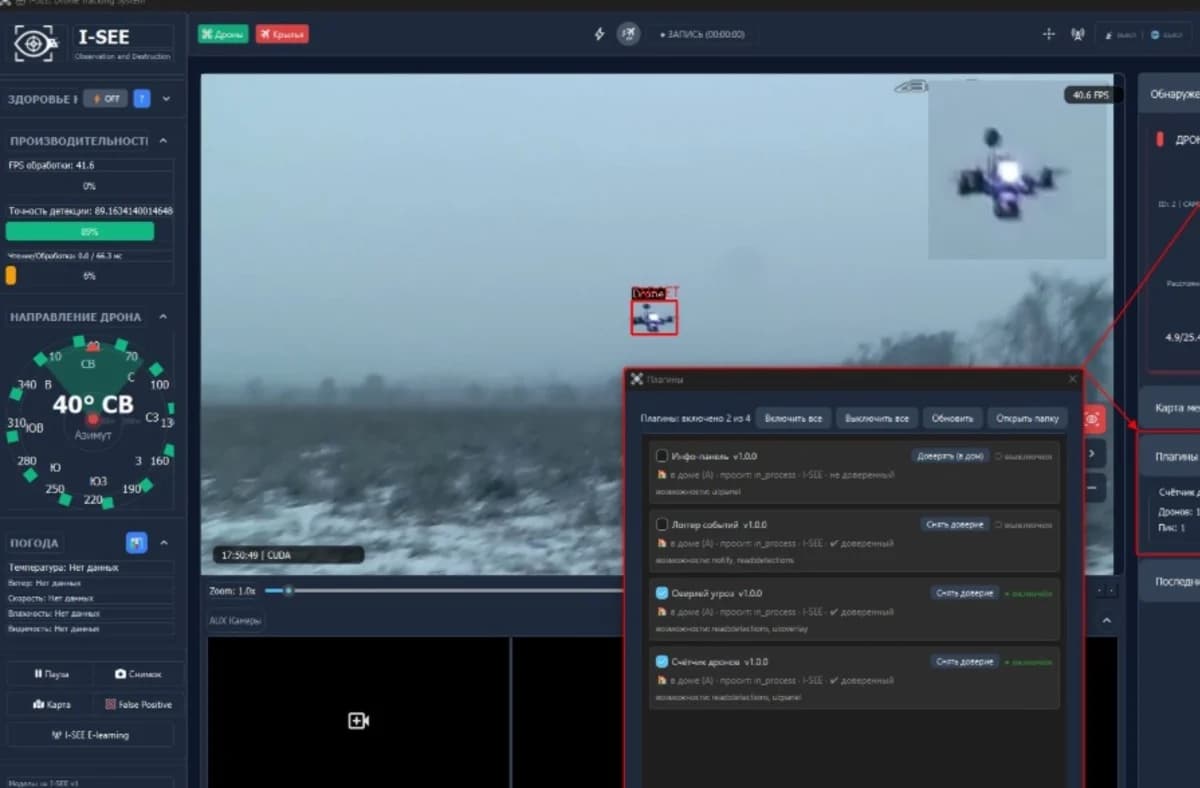Open the Карта ме... panel on right
The width and height of the screenshot is (1200, 788).
1169,408
